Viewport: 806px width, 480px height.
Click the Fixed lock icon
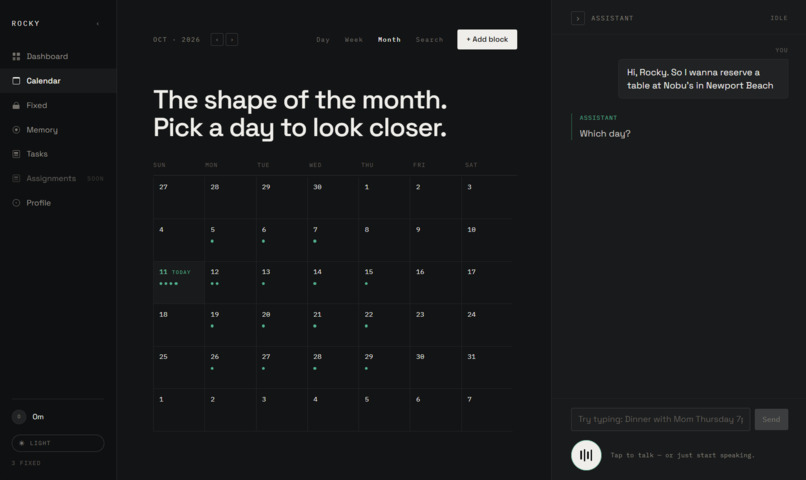[16, 105]
